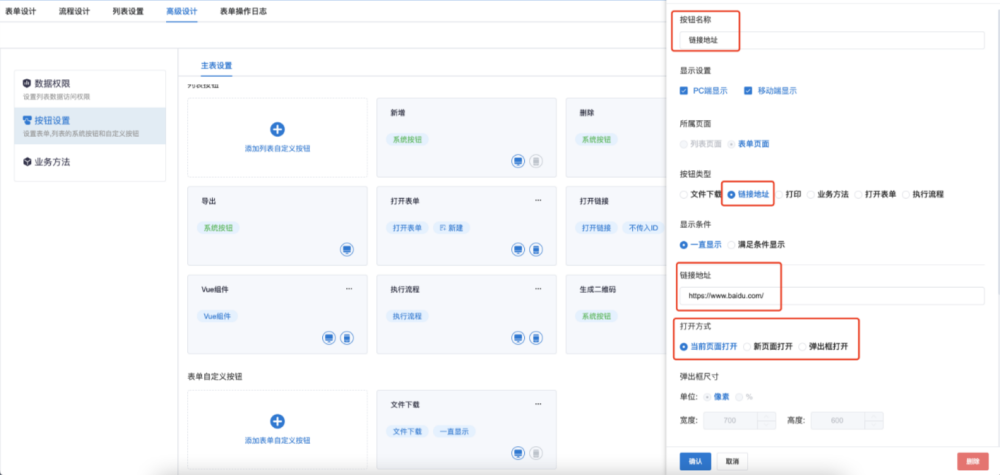Click the 取消 button
The height and width of the screenshot is (475, 1000).
pyautogui.click(x=733, y=461)
